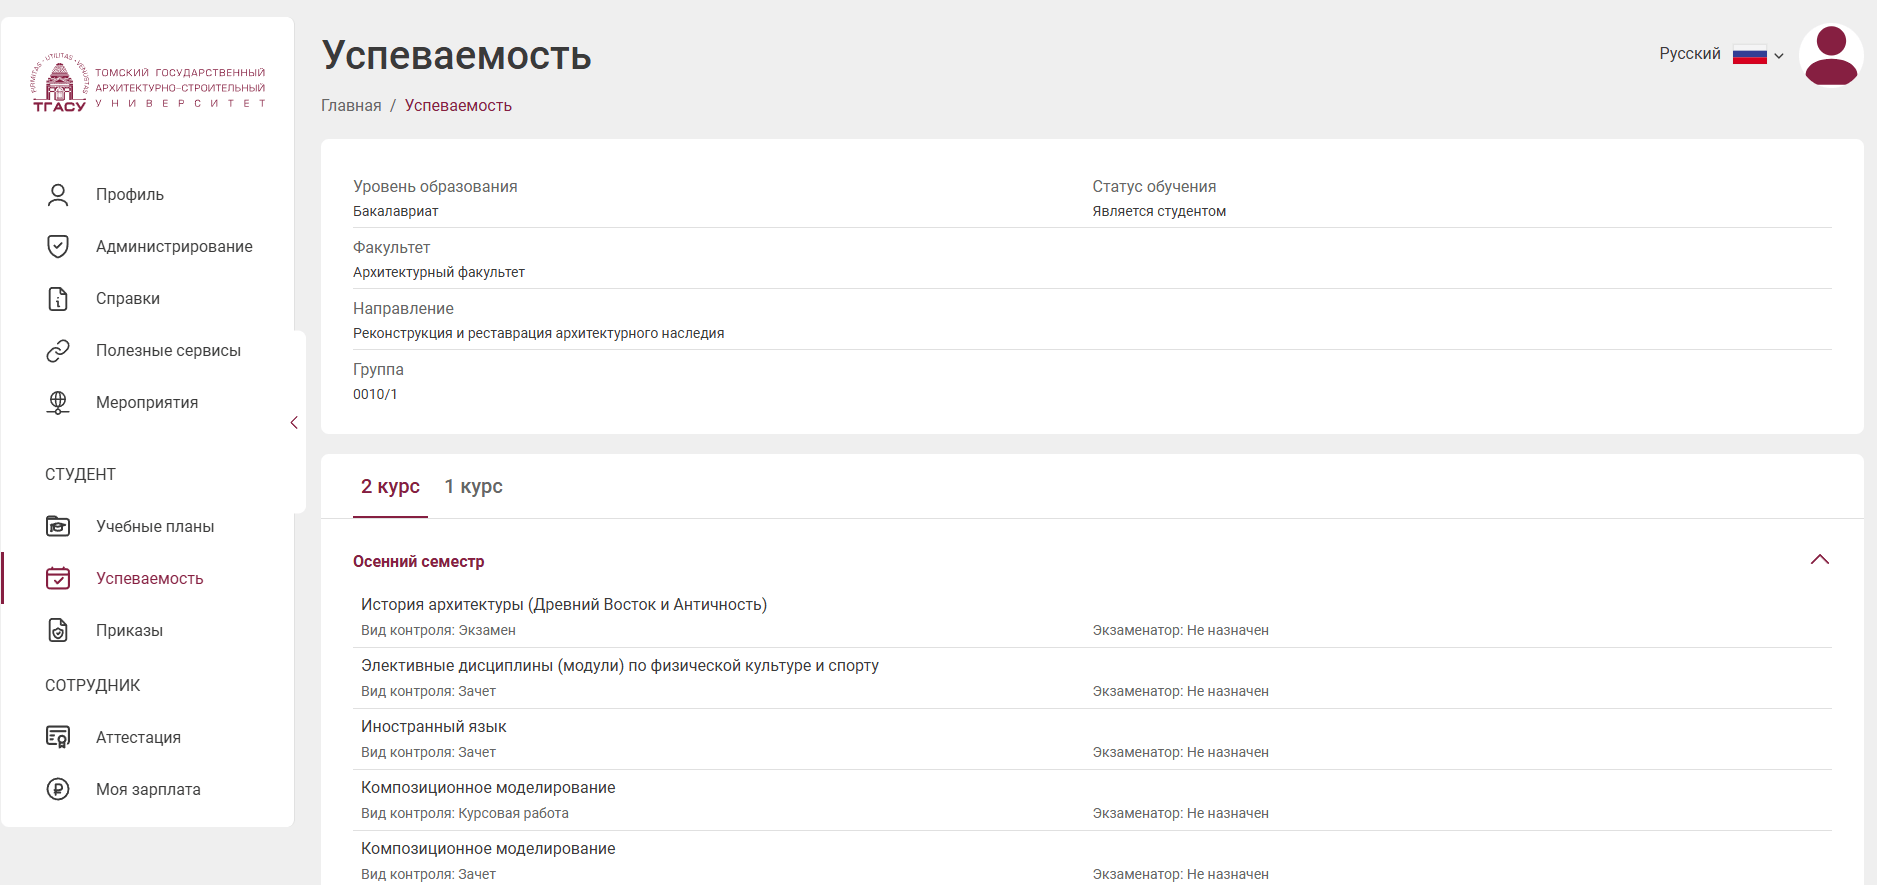The width and height of the screenshot is (1877, 885).
Task: Click the Мероприятия globe icon
Action: click(x=58, y=403)
